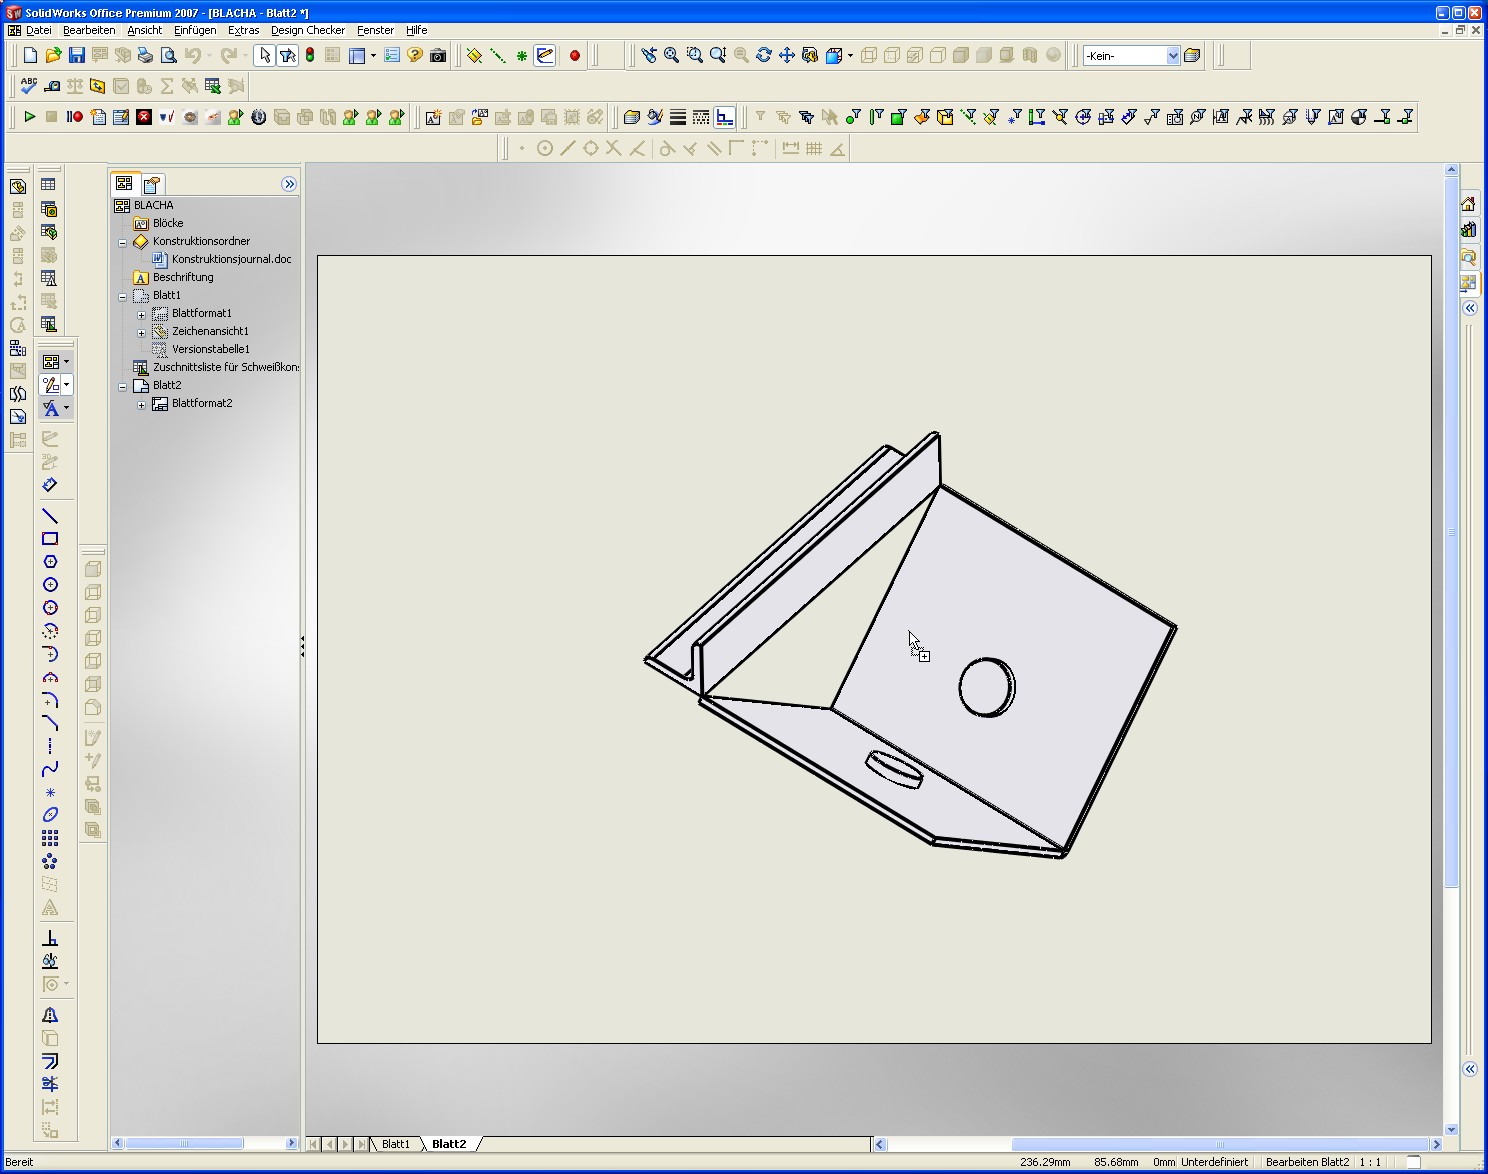Open the -Kein- dropdown list

1173,56
